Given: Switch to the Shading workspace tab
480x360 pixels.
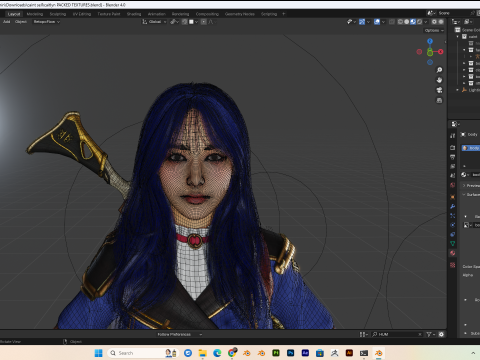Looking at the screenshot, I should (134, 14).
